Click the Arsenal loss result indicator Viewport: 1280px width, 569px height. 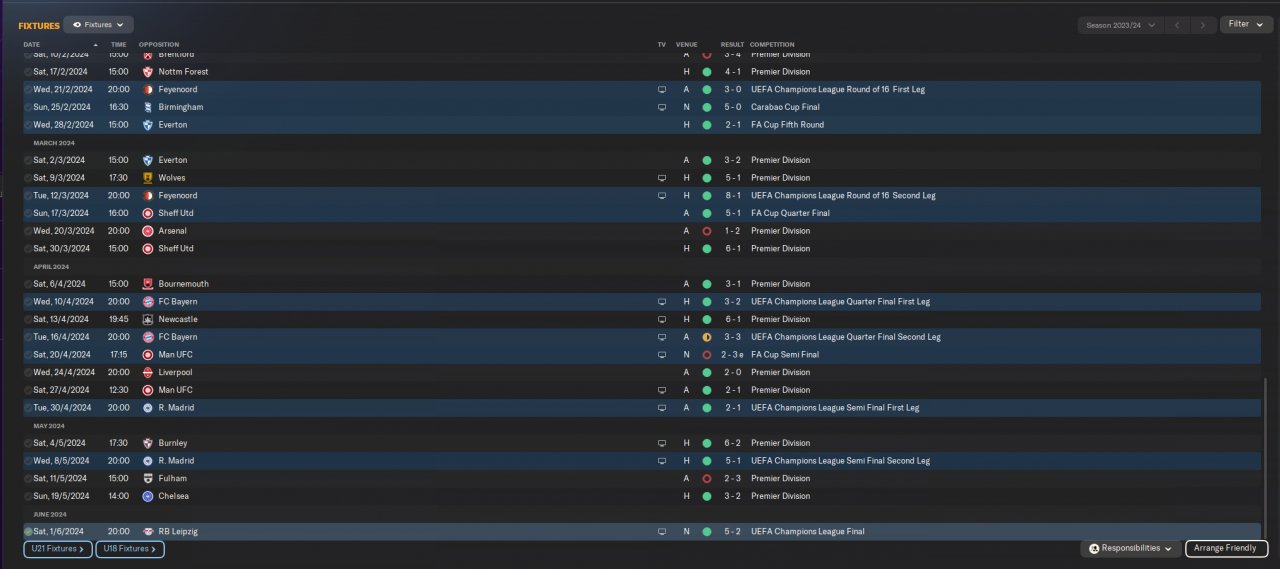click(x=707, y=231)
